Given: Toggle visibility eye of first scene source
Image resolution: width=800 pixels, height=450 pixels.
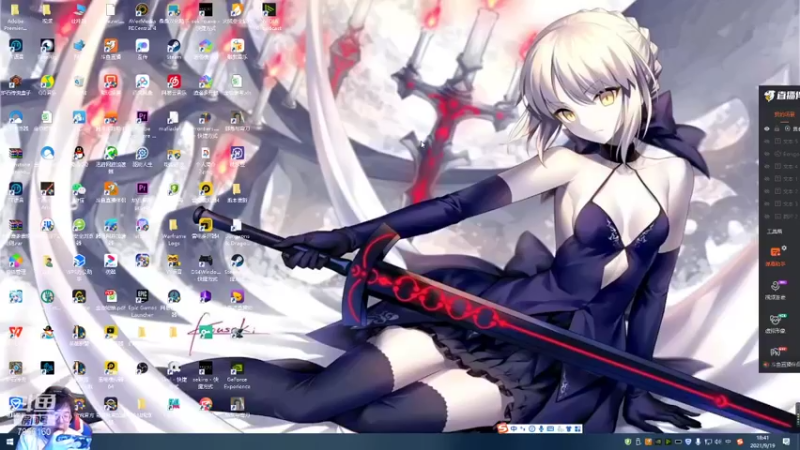Looking at the screenshot, I should click(x=767, y=129).
